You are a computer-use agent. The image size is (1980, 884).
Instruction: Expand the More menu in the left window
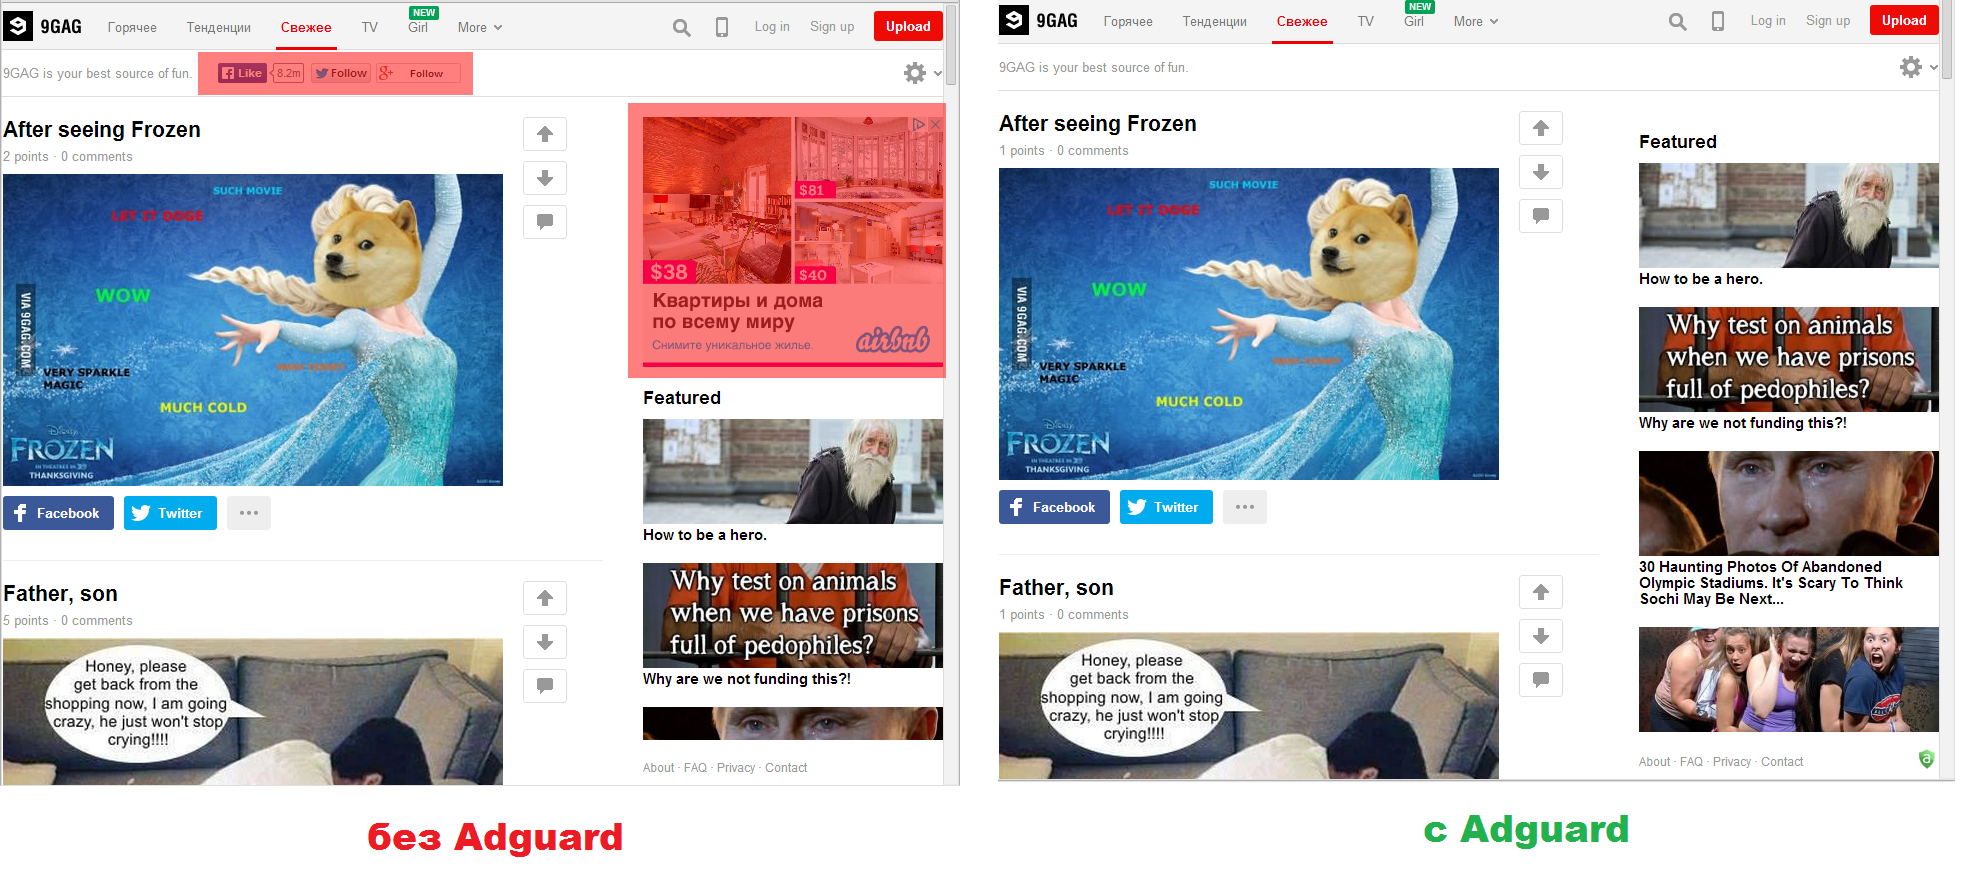(x=480, y=27)
